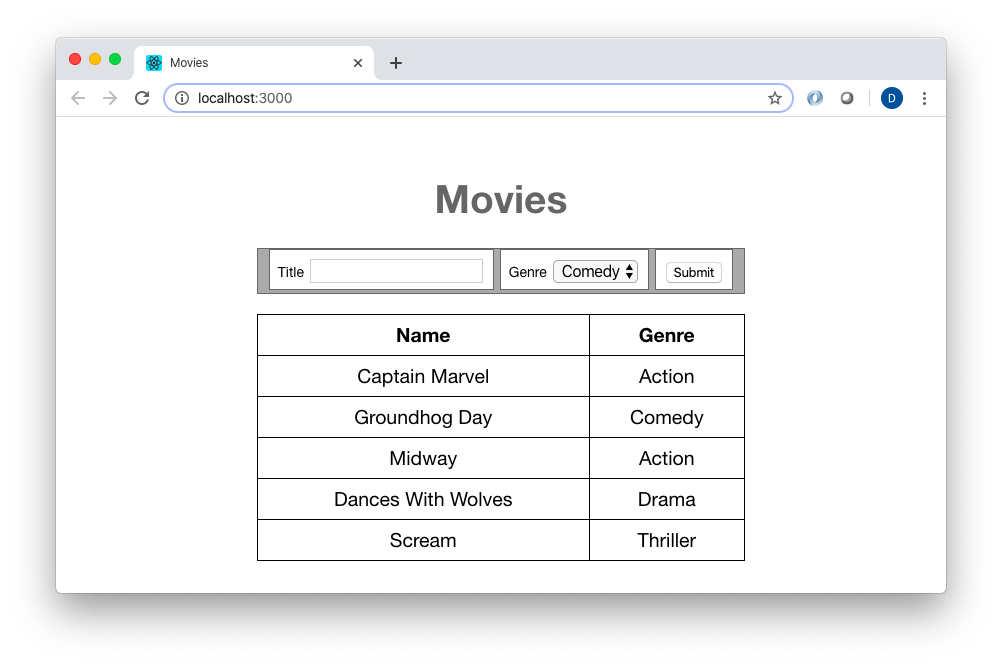
Task: Click Action genre in Captain Marvel row
Action: tap(667, 376)
